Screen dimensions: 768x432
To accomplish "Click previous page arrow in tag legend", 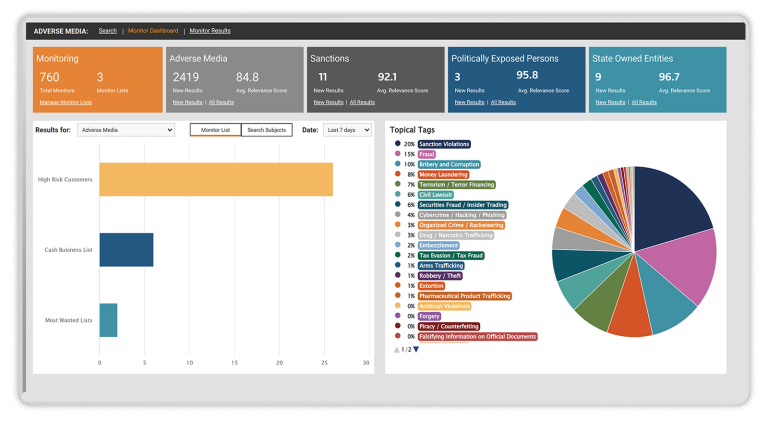I will [397, 349].
